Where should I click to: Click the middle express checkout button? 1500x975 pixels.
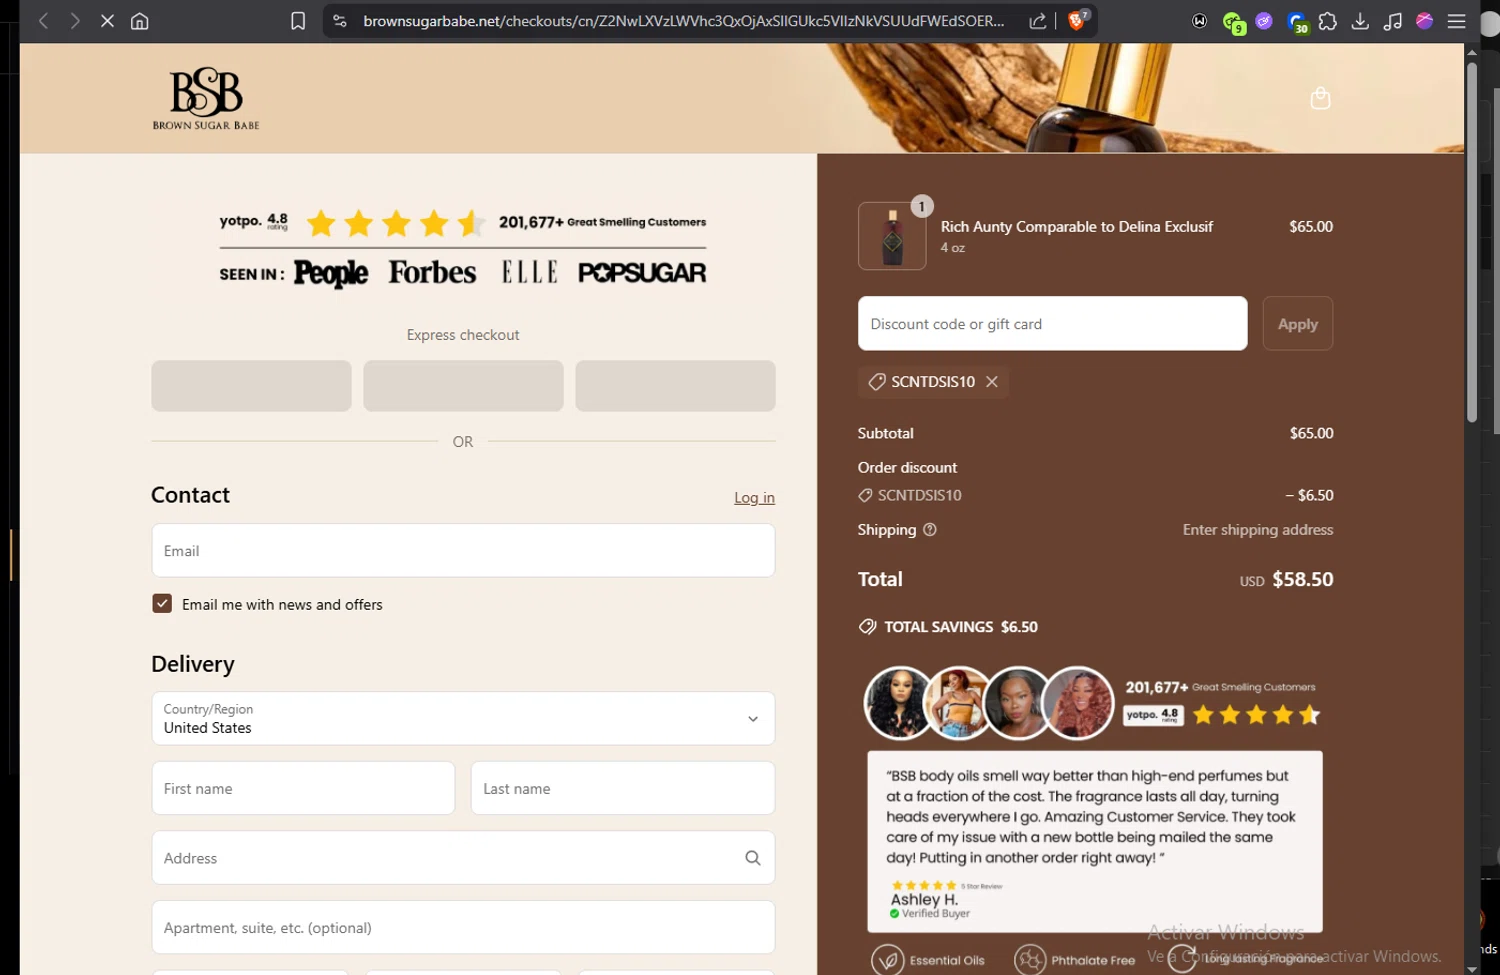click(x=463, y=386)
